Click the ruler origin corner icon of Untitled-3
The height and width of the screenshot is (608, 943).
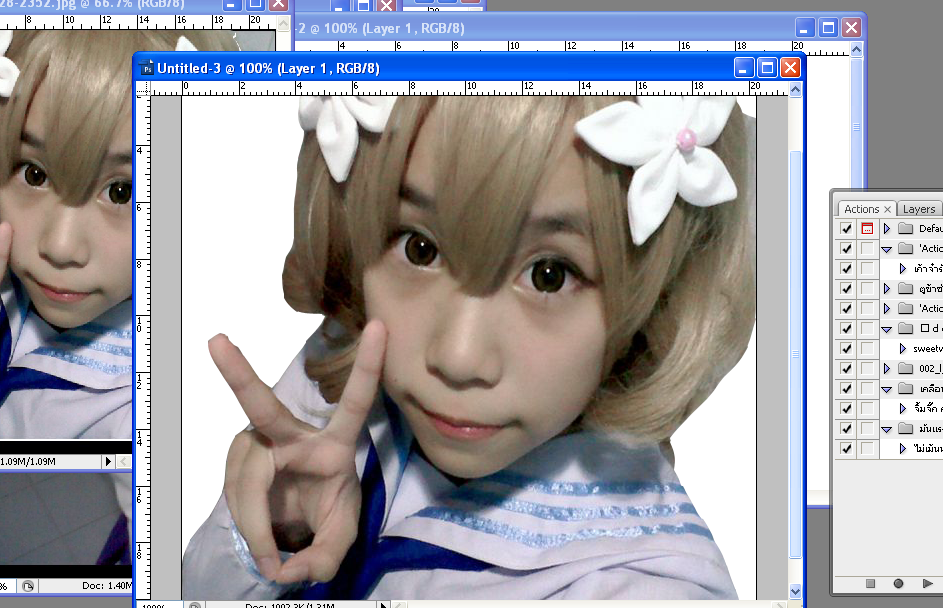click(143, 89)
